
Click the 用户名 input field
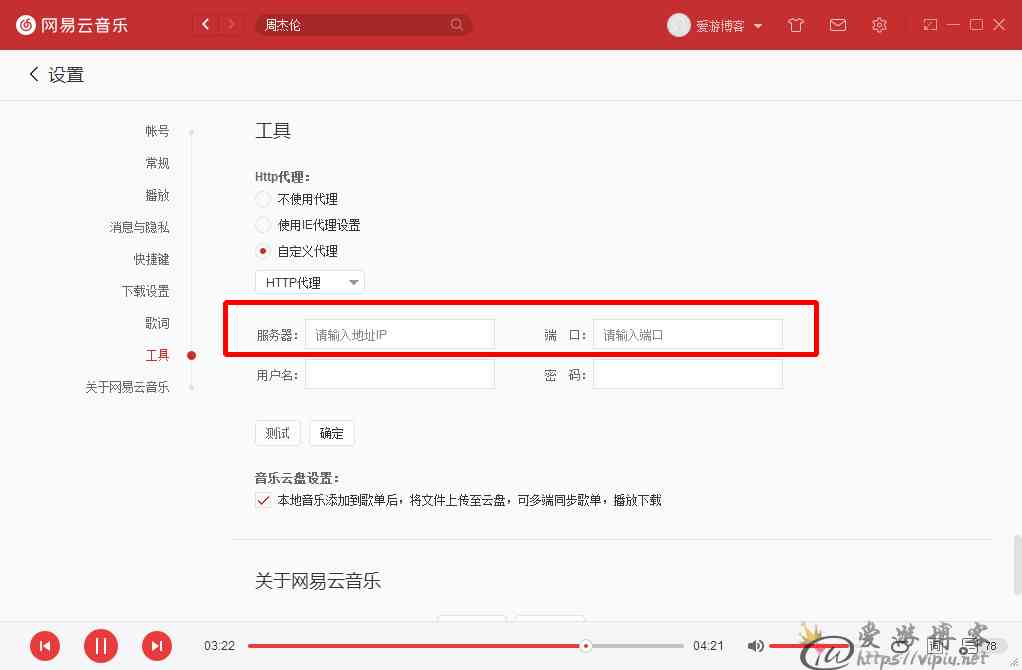tap(400, 374)
